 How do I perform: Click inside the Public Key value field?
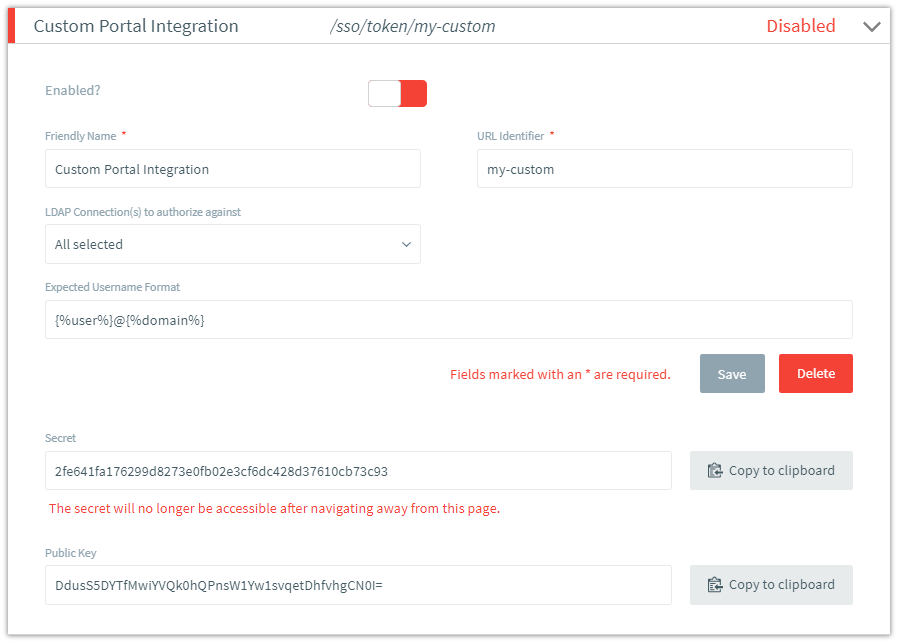pos(358,585)
